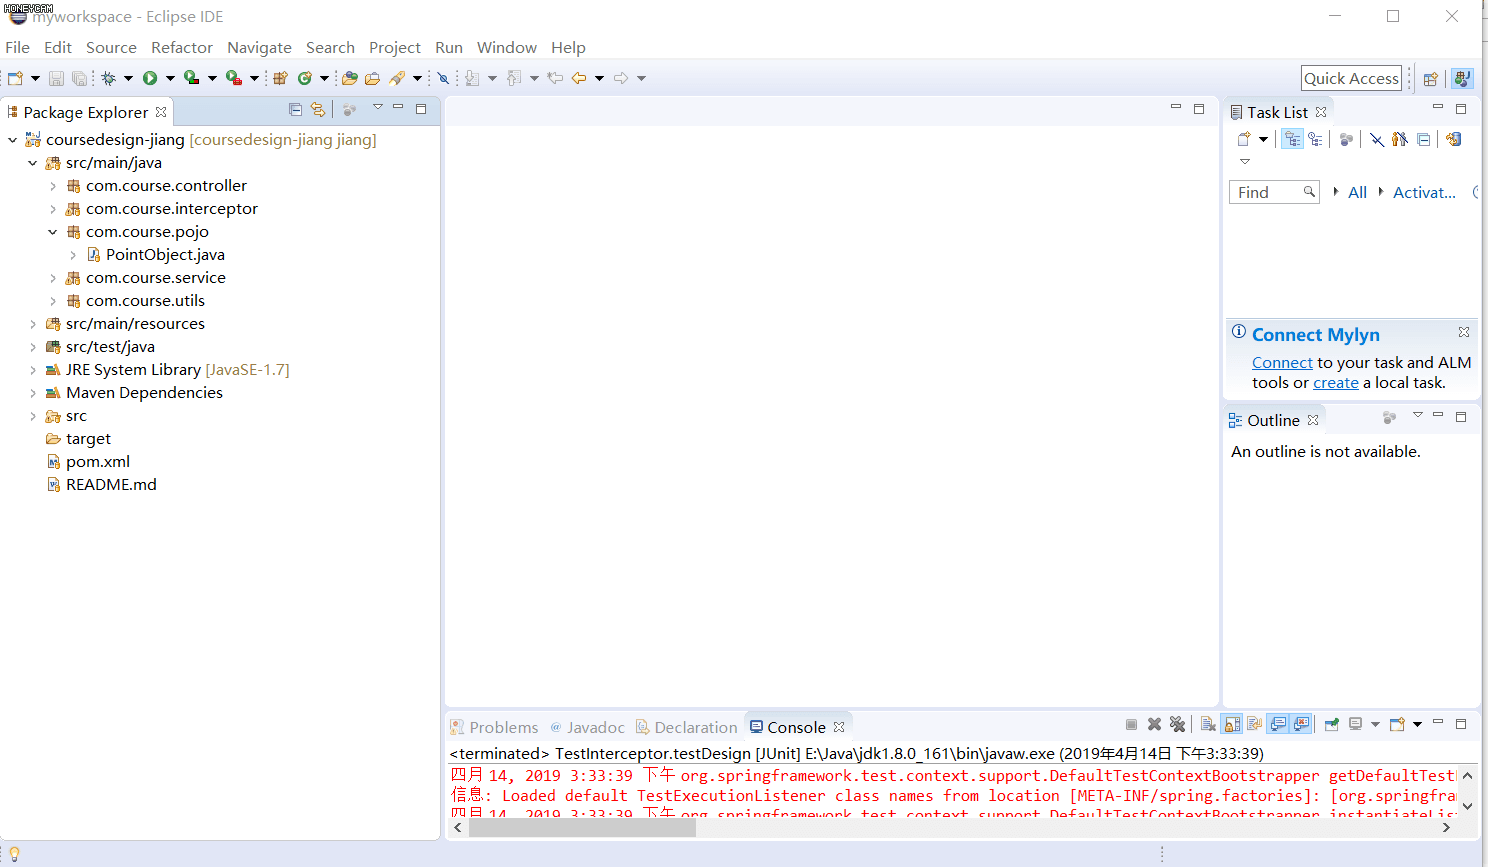This screenshot has width=1488, height=867.
Task: Collapse the com.course.pojo package
Action: pyautogui.click(x=53, y=232)
